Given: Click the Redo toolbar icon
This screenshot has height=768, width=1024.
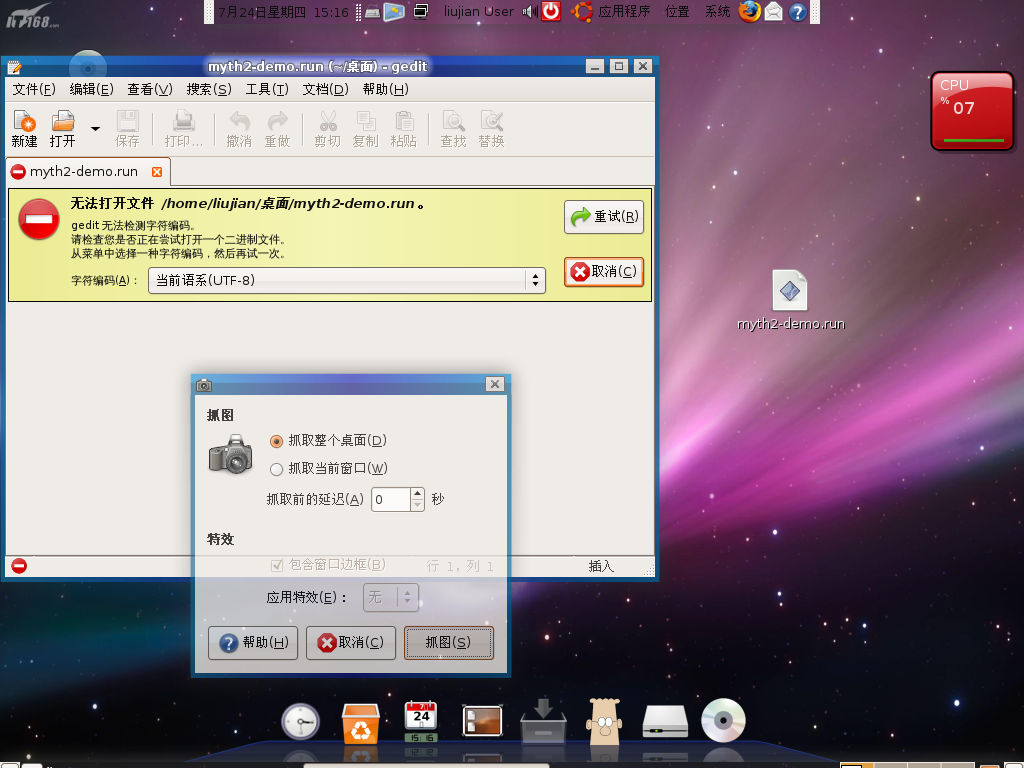Looking at the screenshot, I should coord(278,129).
